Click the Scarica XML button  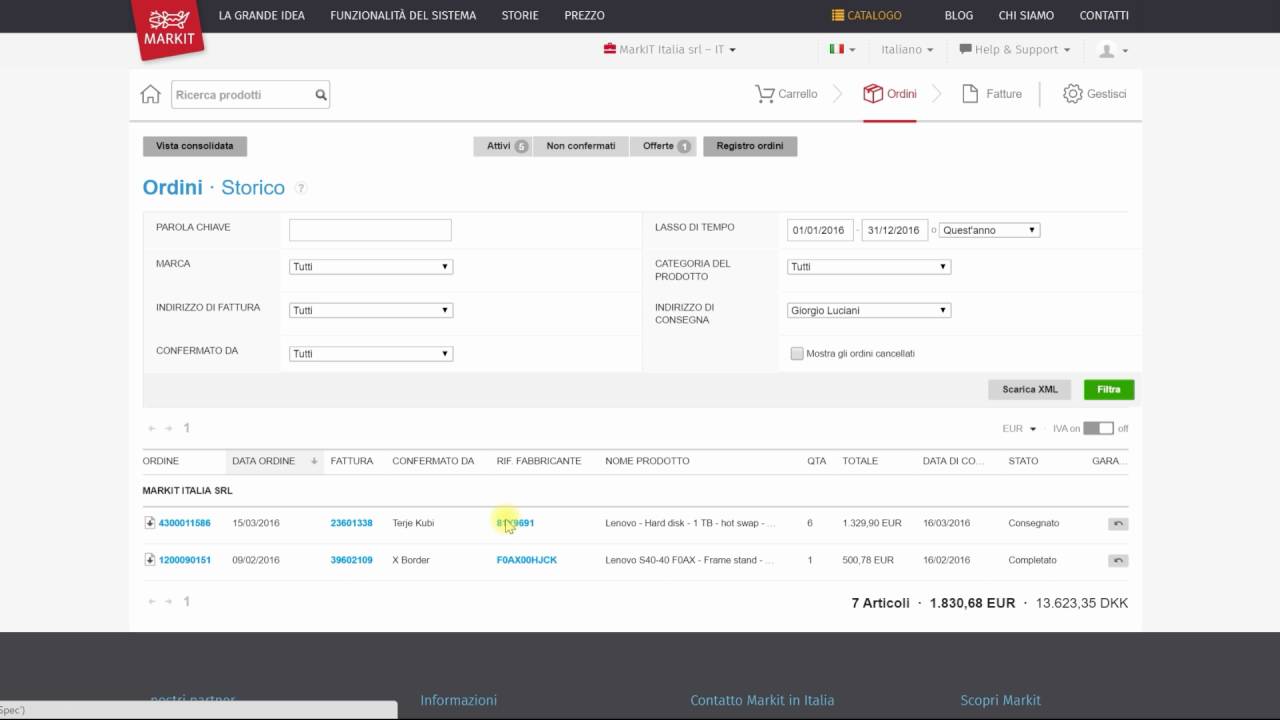1030,389
